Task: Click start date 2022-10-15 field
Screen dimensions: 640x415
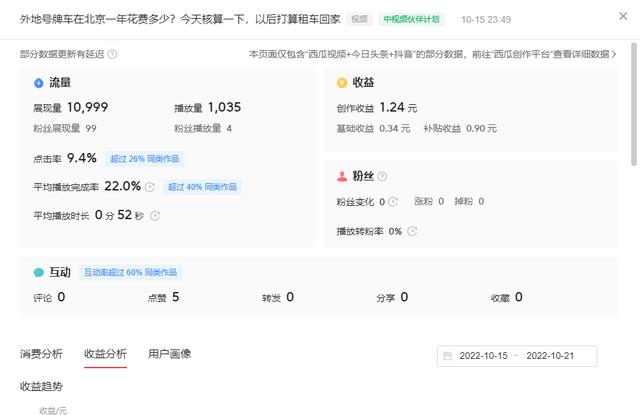Action: (483, 356)
